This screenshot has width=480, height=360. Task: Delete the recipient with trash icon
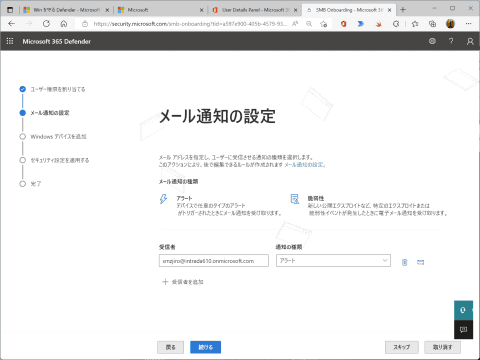tap(405, 262)
